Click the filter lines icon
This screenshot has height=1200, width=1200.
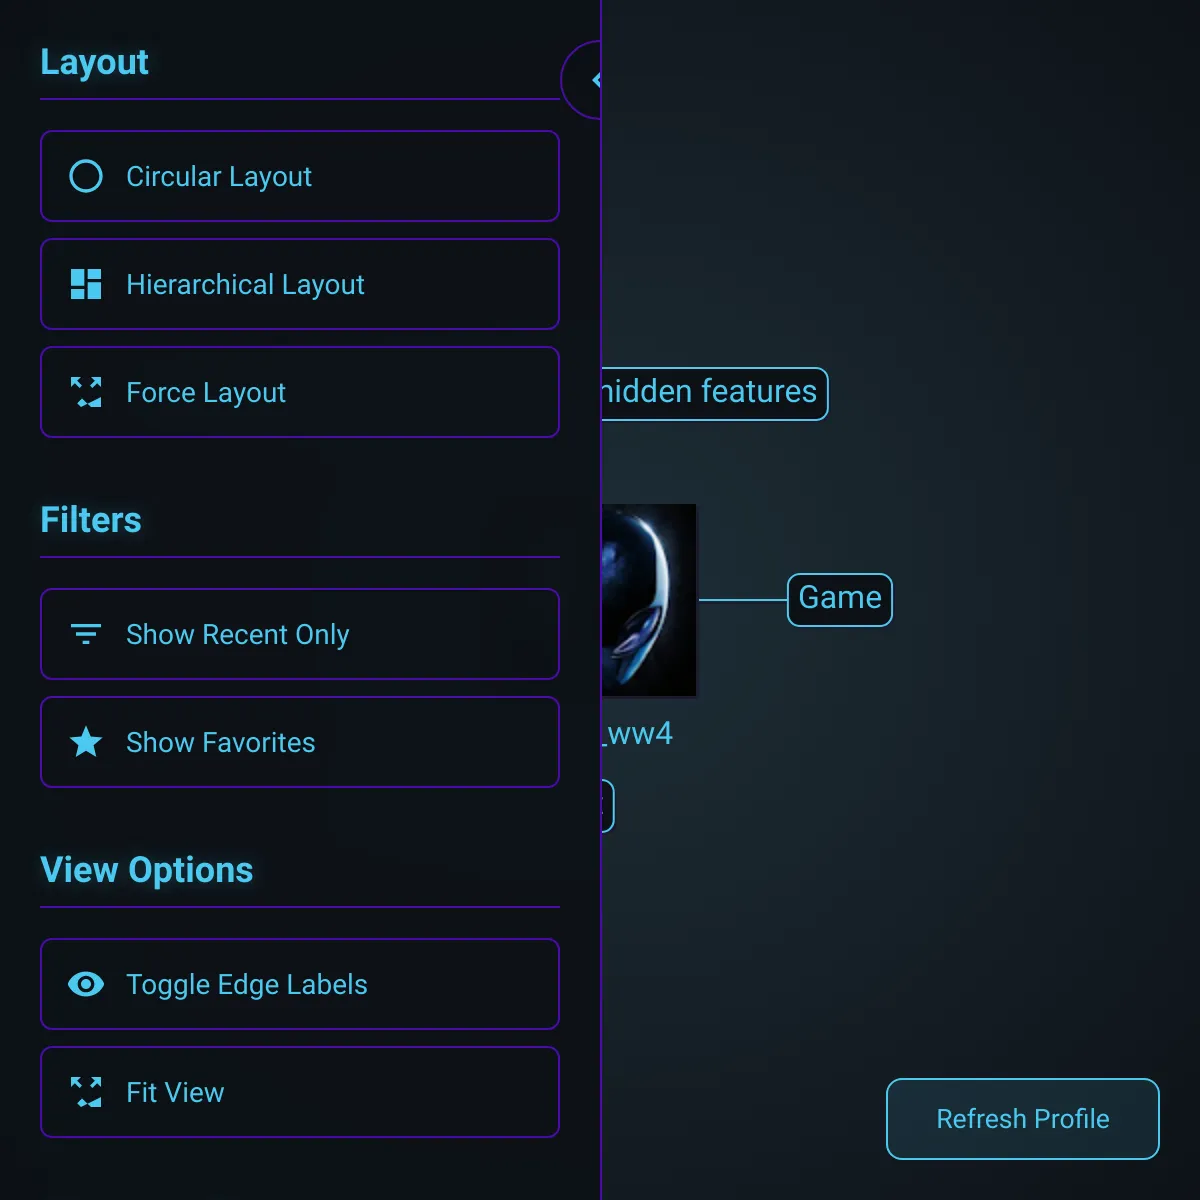[86, 634]
